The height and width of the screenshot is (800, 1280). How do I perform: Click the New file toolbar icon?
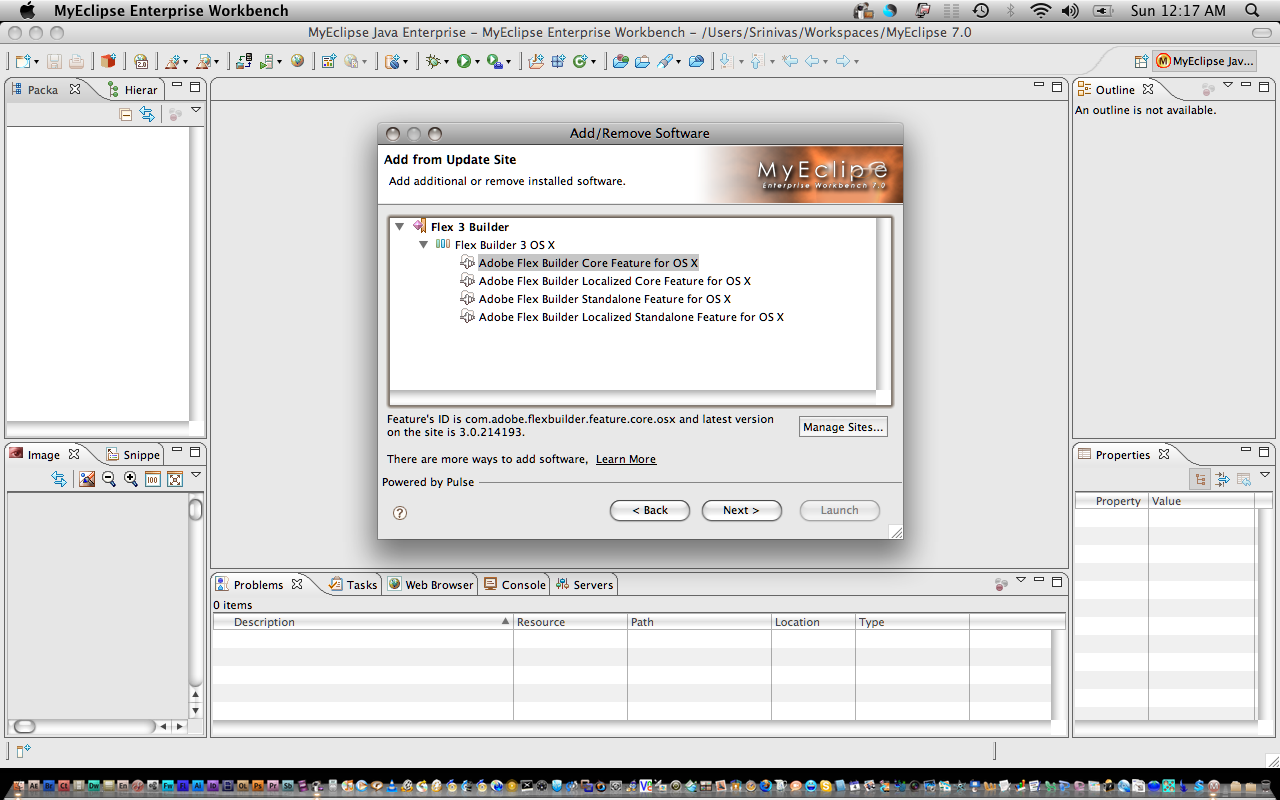coord(22,61)
